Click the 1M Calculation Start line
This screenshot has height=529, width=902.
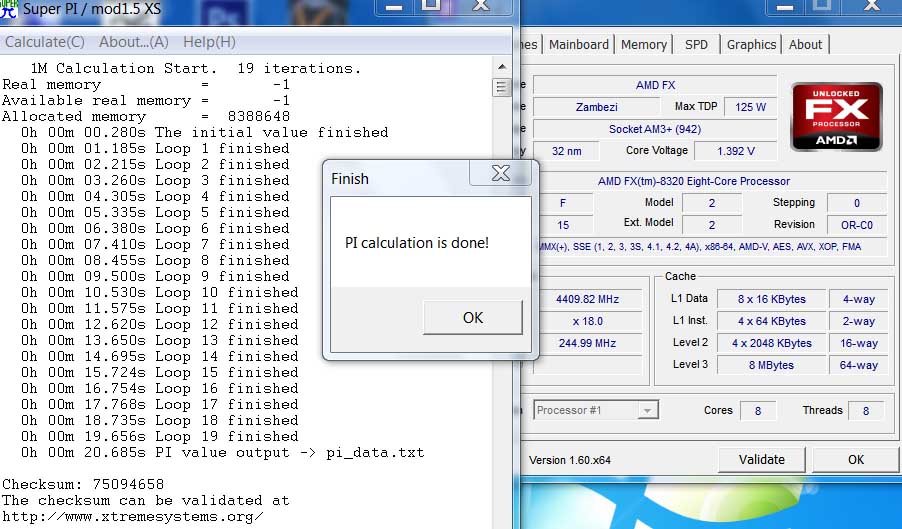click(196, 68)
